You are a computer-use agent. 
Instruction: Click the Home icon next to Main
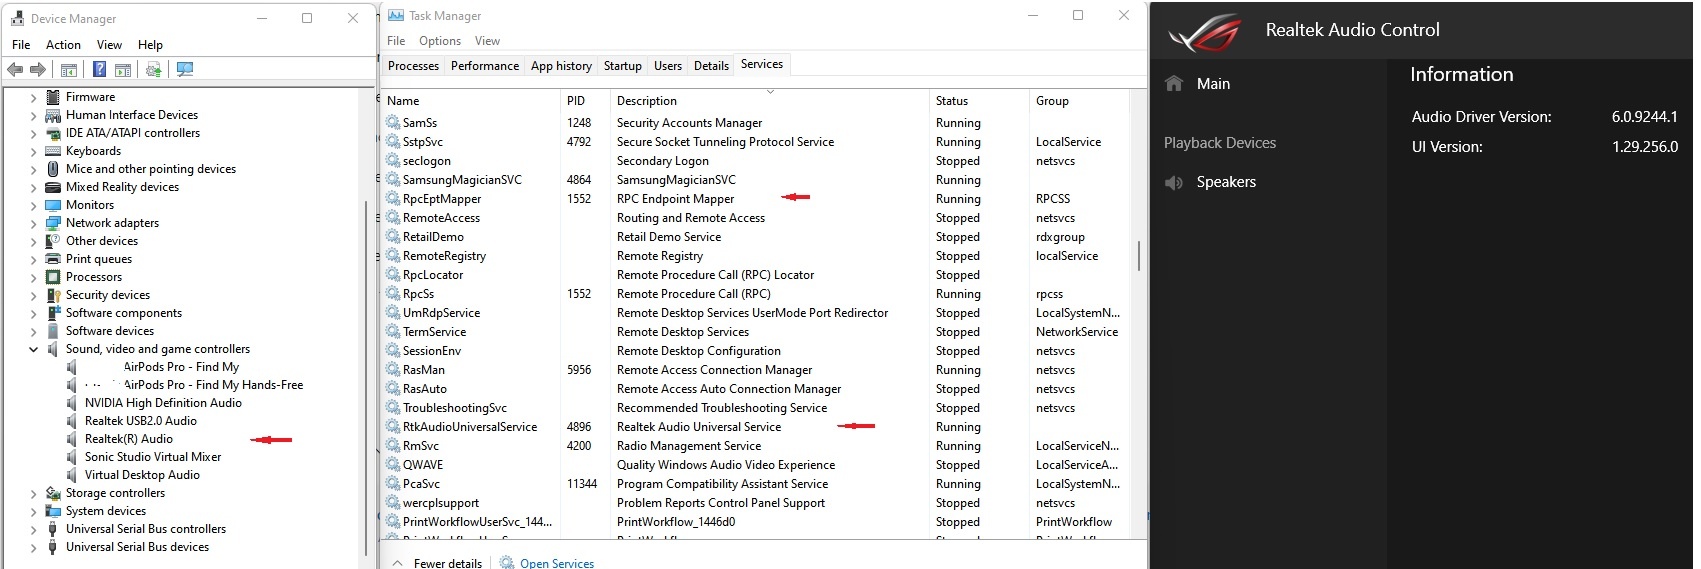(1174, 84)
